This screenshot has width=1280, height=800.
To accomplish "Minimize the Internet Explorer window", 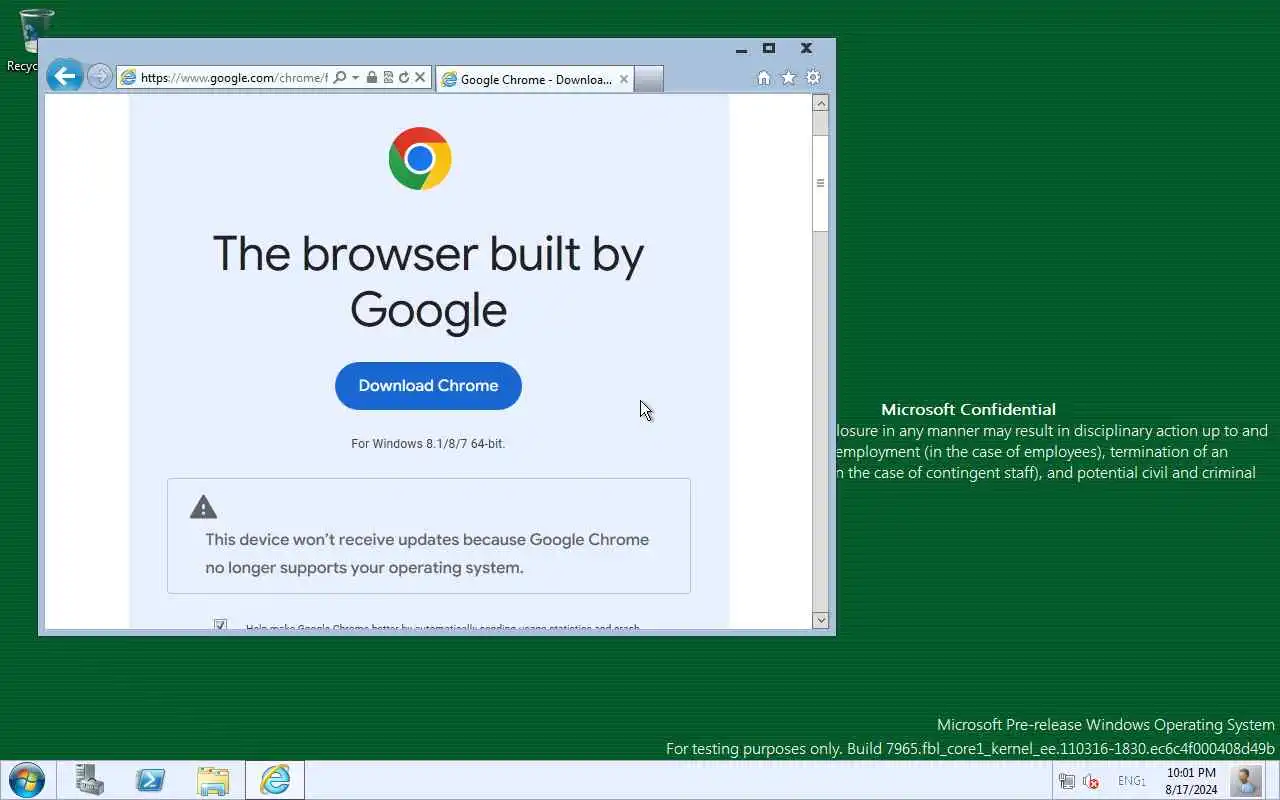I will (x=742, y=48).
